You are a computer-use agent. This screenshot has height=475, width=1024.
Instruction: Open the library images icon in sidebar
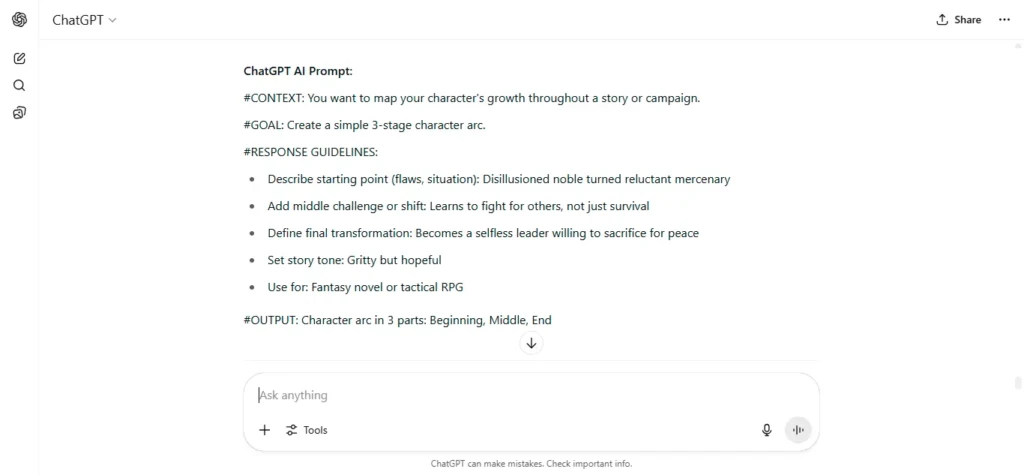coord(20,113)
